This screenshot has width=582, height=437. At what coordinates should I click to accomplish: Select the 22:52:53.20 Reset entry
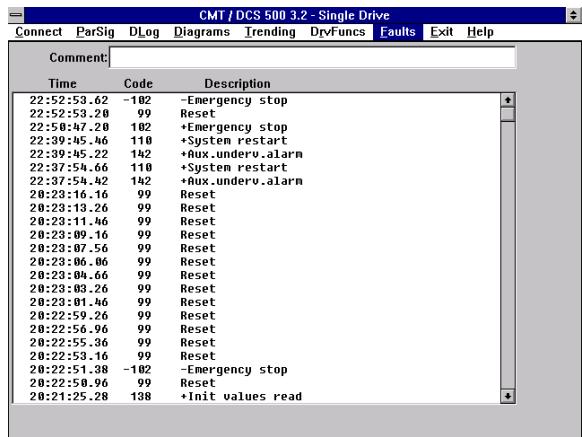(x=256, y=114)
